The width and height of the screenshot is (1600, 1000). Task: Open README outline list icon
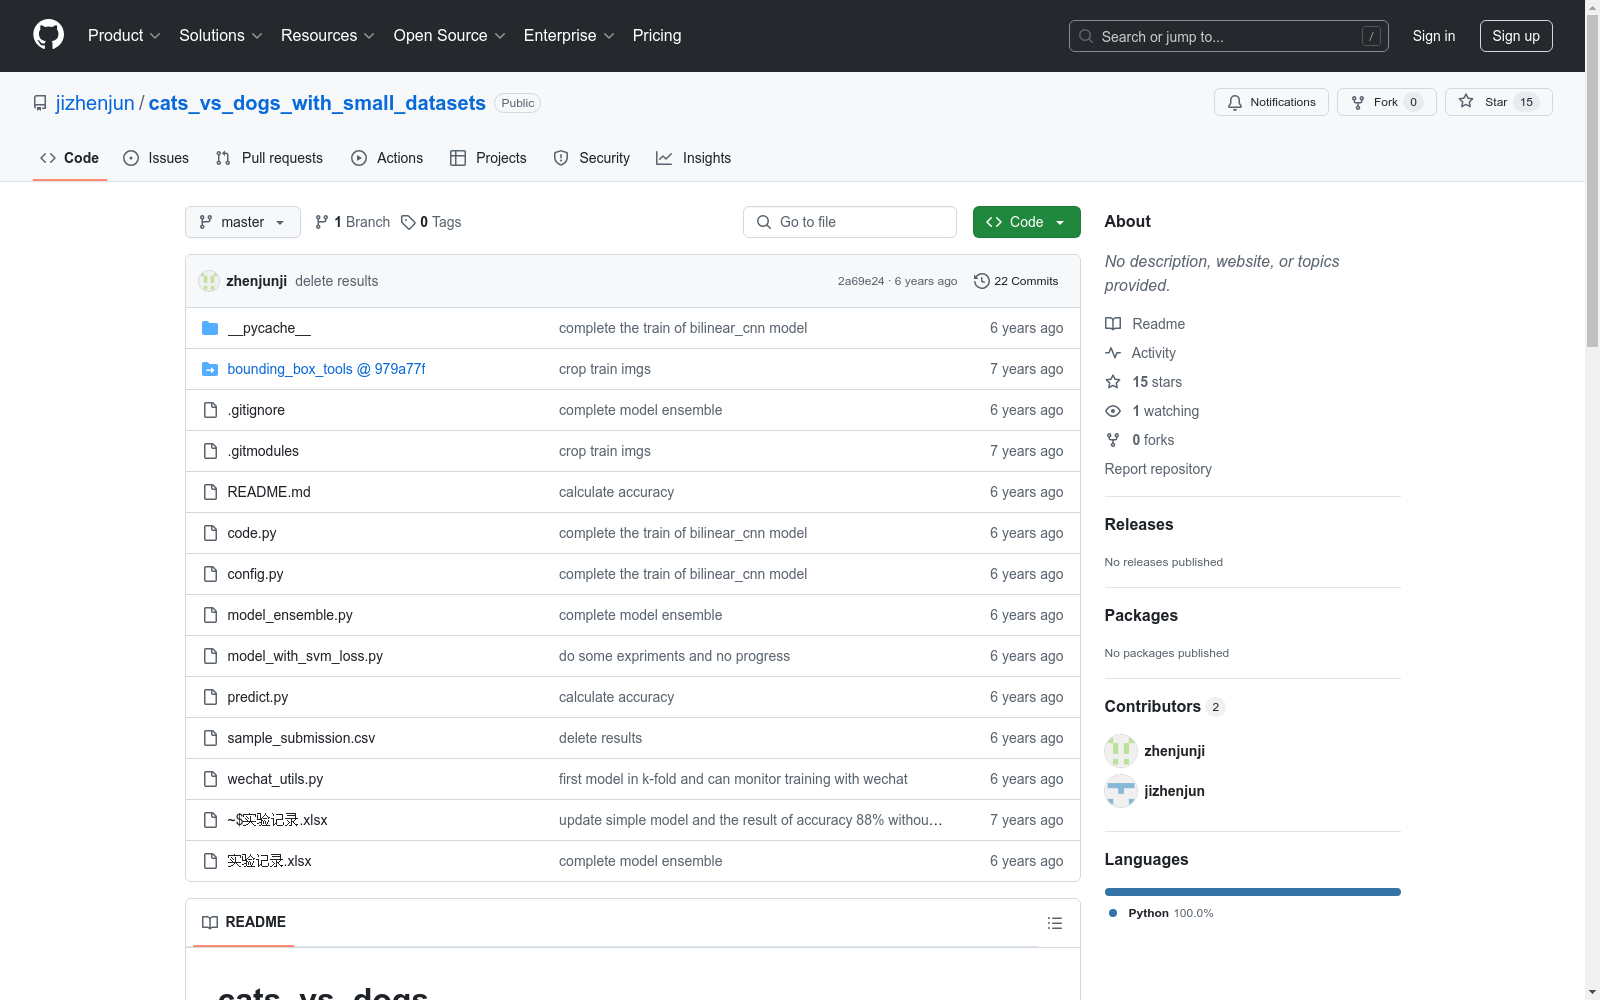pyautogui.click(x=1055, y=923)
